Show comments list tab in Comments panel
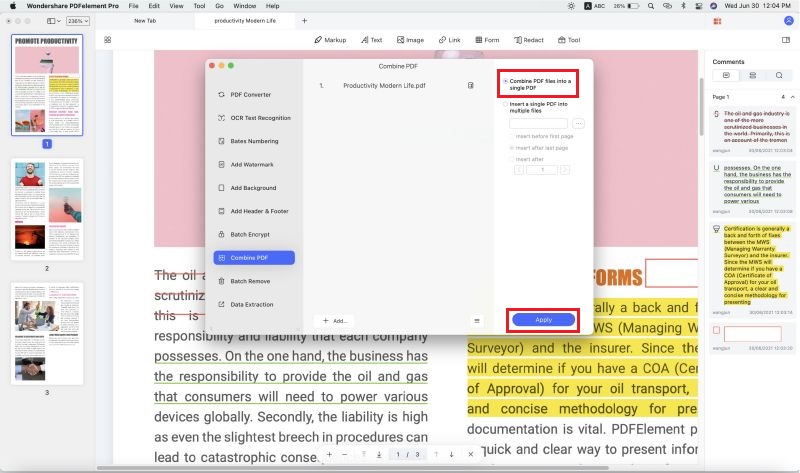The height and width of the screenshot is (473, 800). tap(726, 76)
